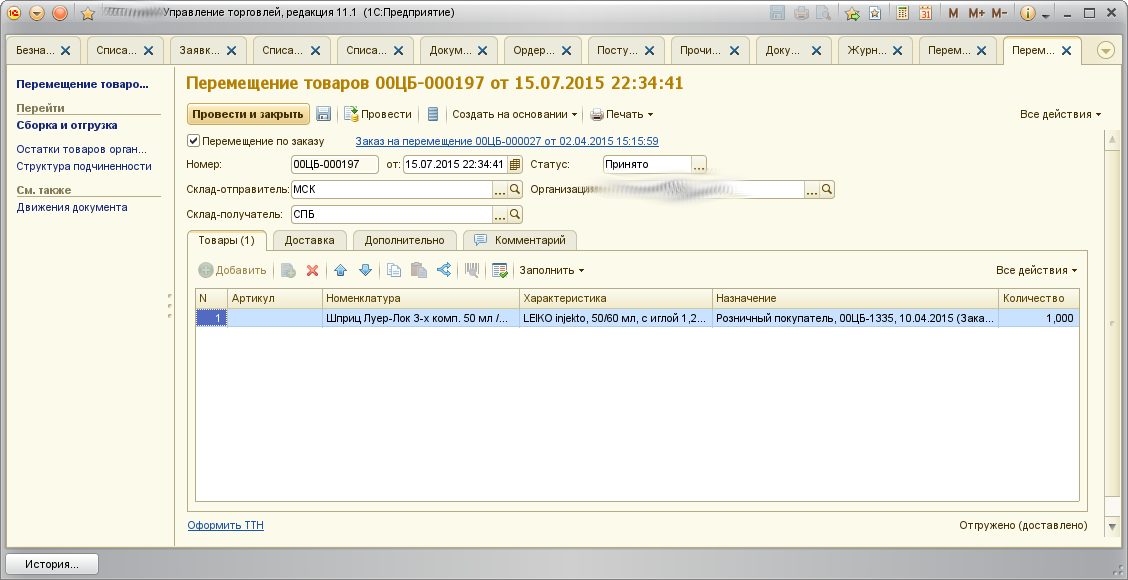Click the Склад-получатель input field
1128x580 pixels.
click(390, 214)
